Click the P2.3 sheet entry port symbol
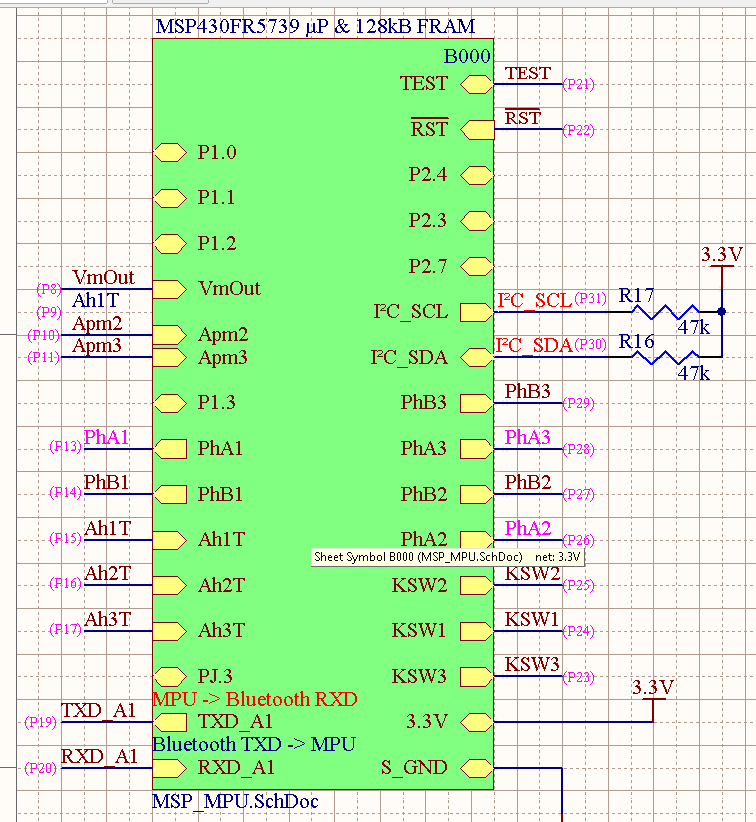756x822 pixels. click(x=477, y=221)
